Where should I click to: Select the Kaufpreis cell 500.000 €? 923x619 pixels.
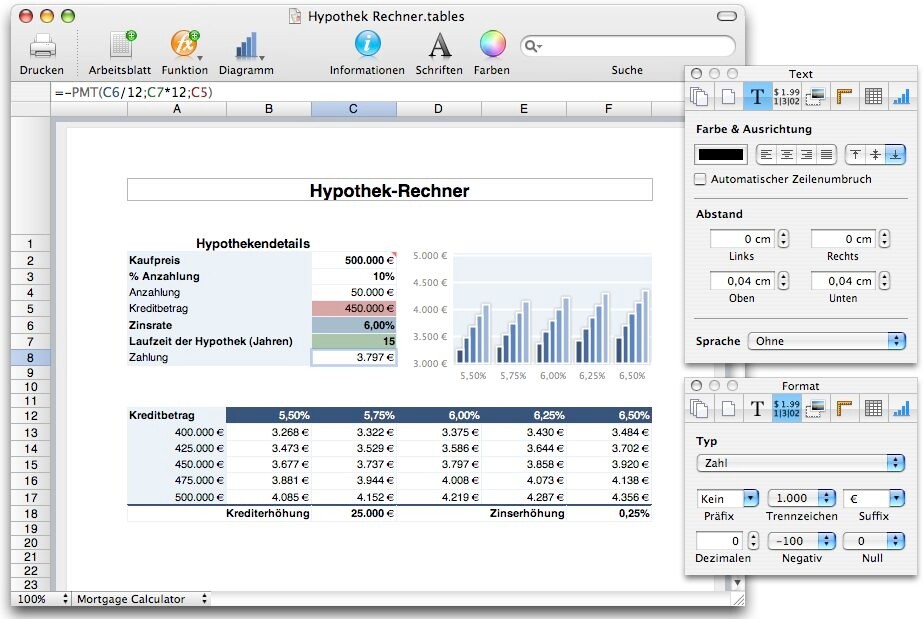[354, 260]
